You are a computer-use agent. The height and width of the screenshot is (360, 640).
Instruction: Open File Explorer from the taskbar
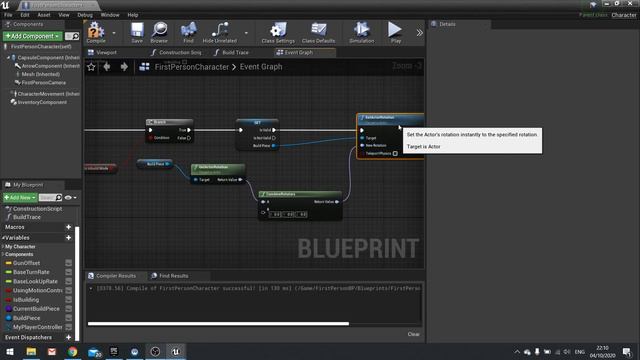31,351
